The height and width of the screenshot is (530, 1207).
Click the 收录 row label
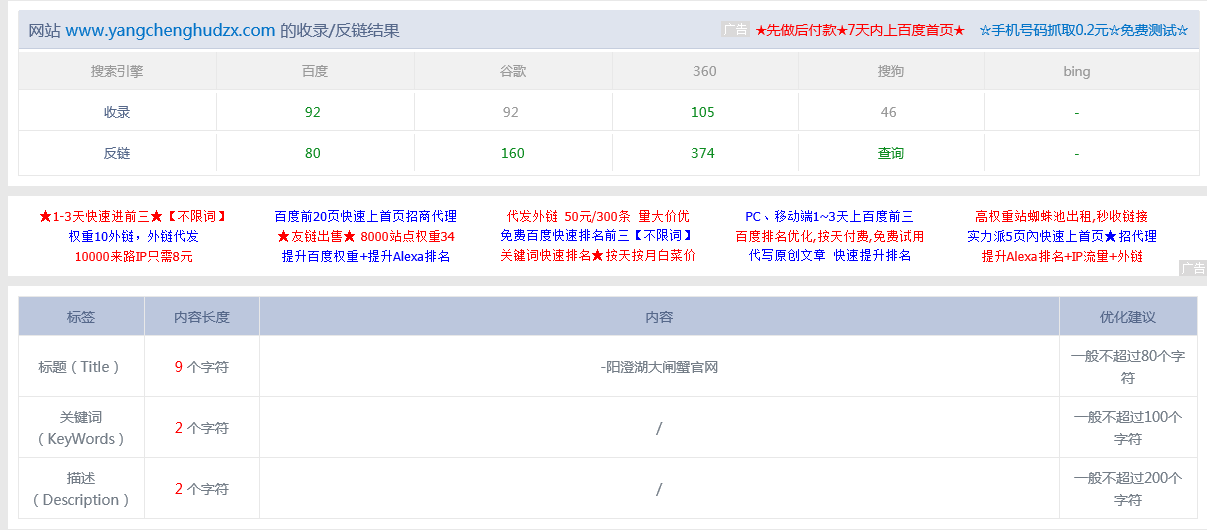tap(117, 112)
